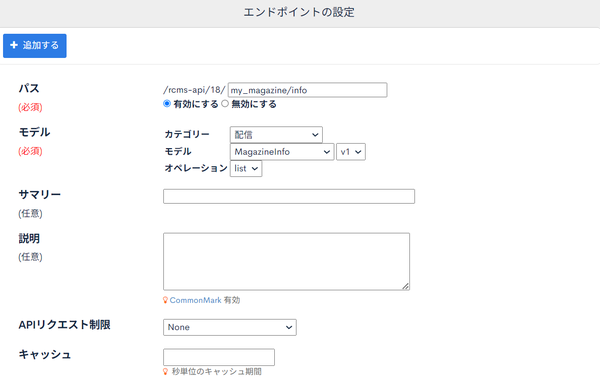
Task: Open the カテゴリー dropdown showing 配信
Action: (276, 135)
